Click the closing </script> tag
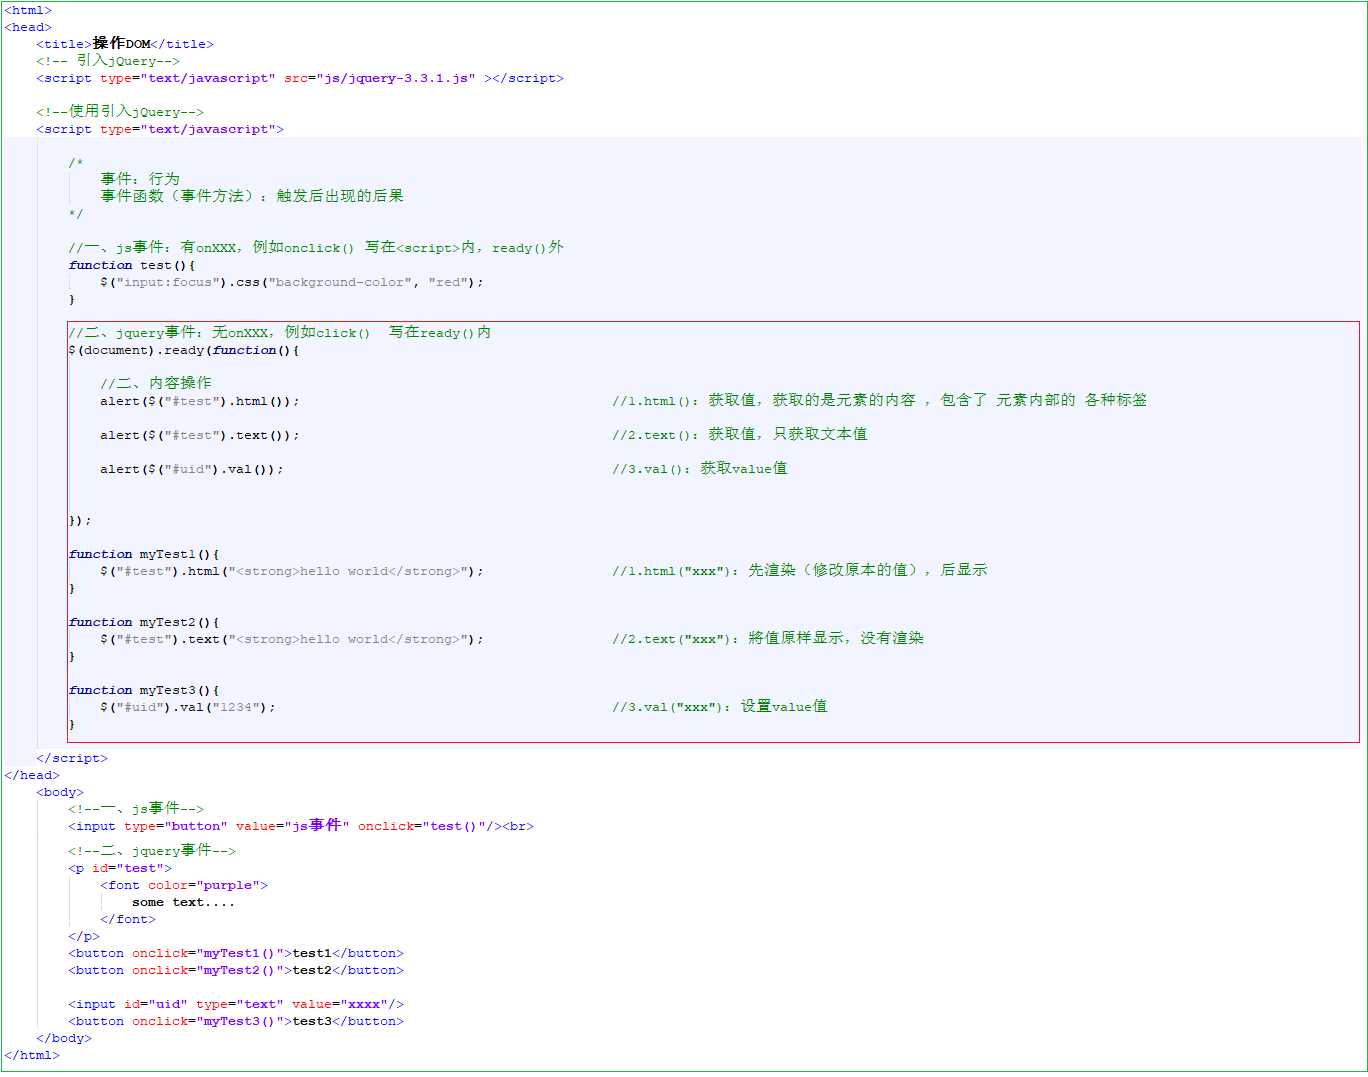 [72, 758]
